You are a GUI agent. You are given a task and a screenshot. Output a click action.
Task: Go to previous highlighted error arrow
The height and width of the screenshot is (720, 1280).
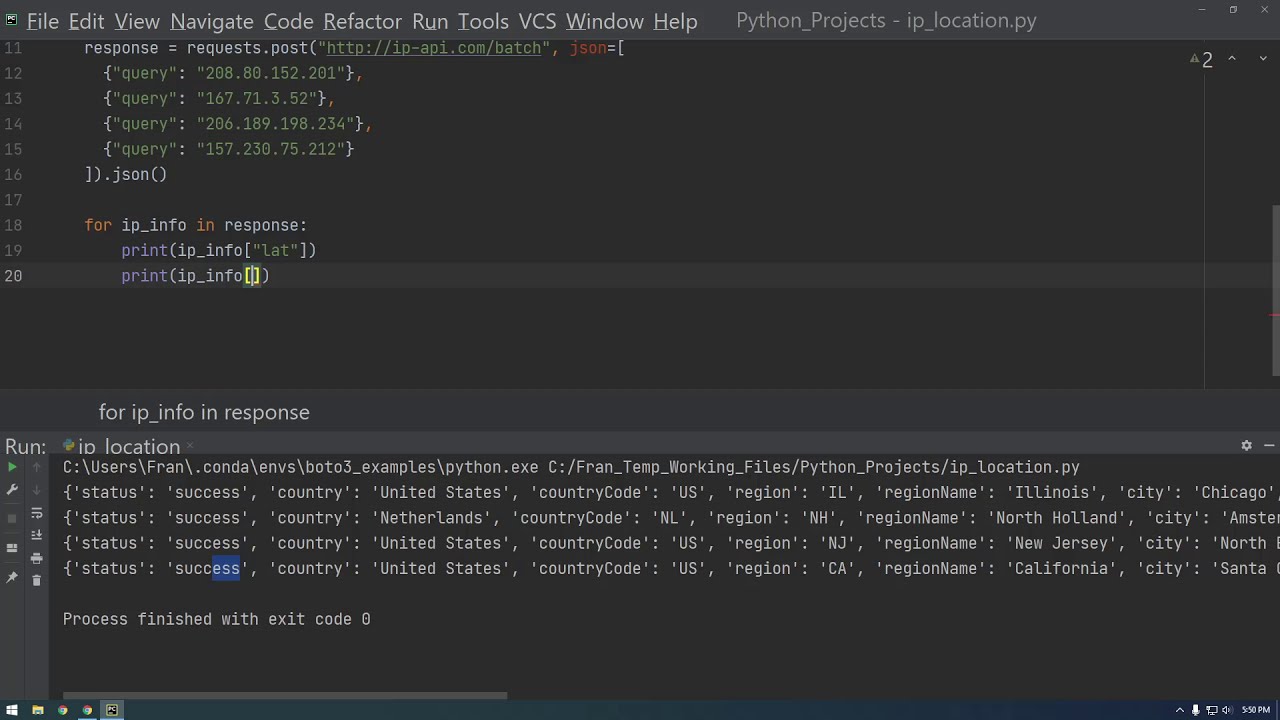coord(1232,59)
